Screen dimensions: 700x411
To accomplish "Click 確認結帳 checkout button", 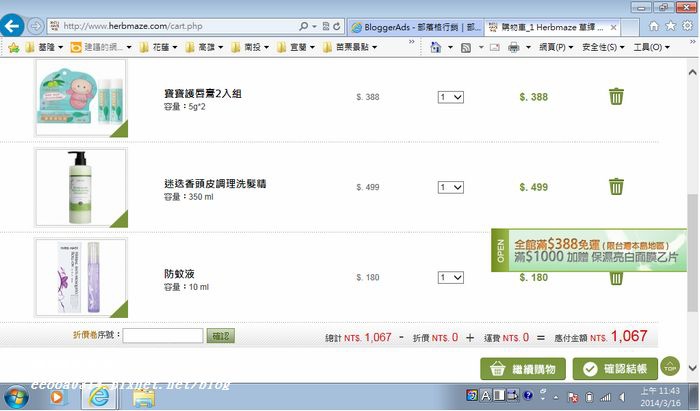I will (x=615, y=369).
